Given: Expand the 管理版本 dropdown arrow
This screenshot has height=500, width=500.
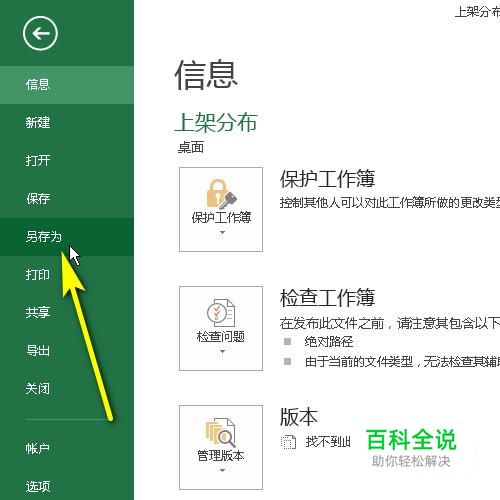Looking at the screenshot, I should (x=222, y=470).
